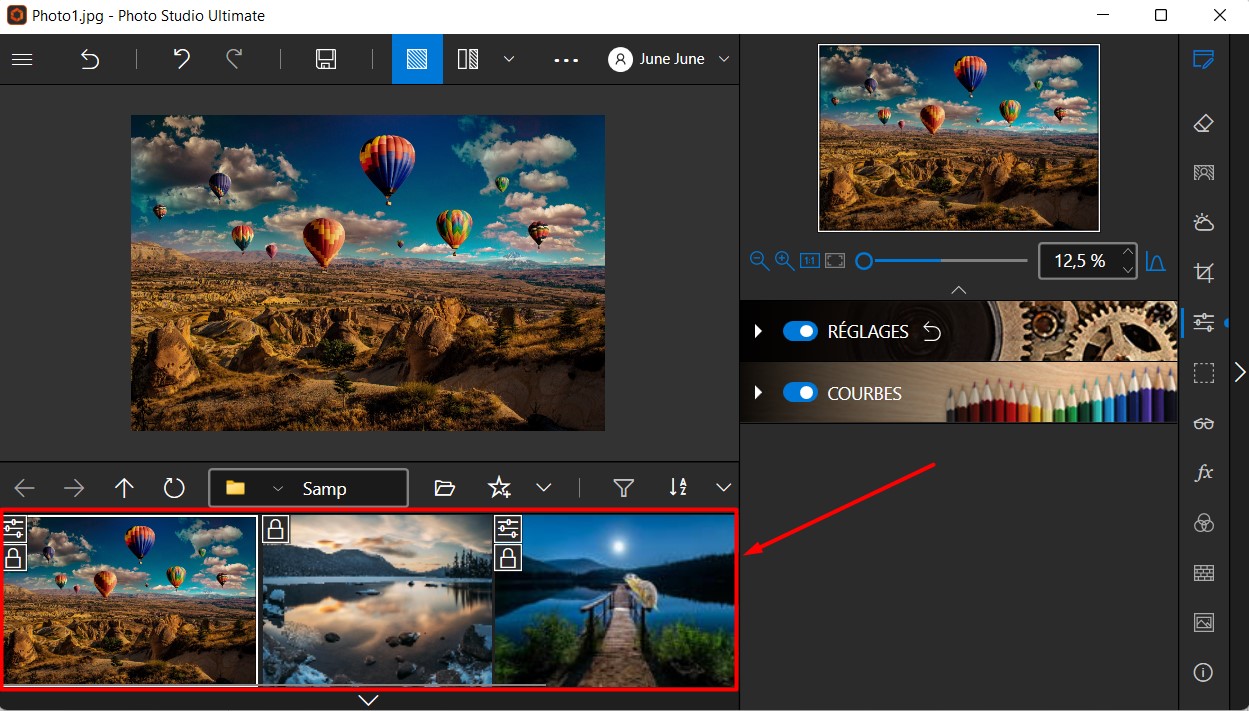Open the favorites dropdown arrow
The image size is (1249, 711).
543,488
